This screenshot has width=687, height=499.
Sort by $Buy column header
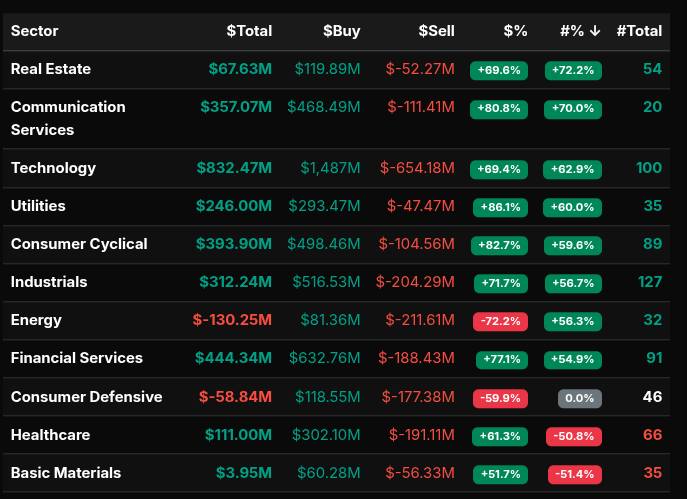341,31
